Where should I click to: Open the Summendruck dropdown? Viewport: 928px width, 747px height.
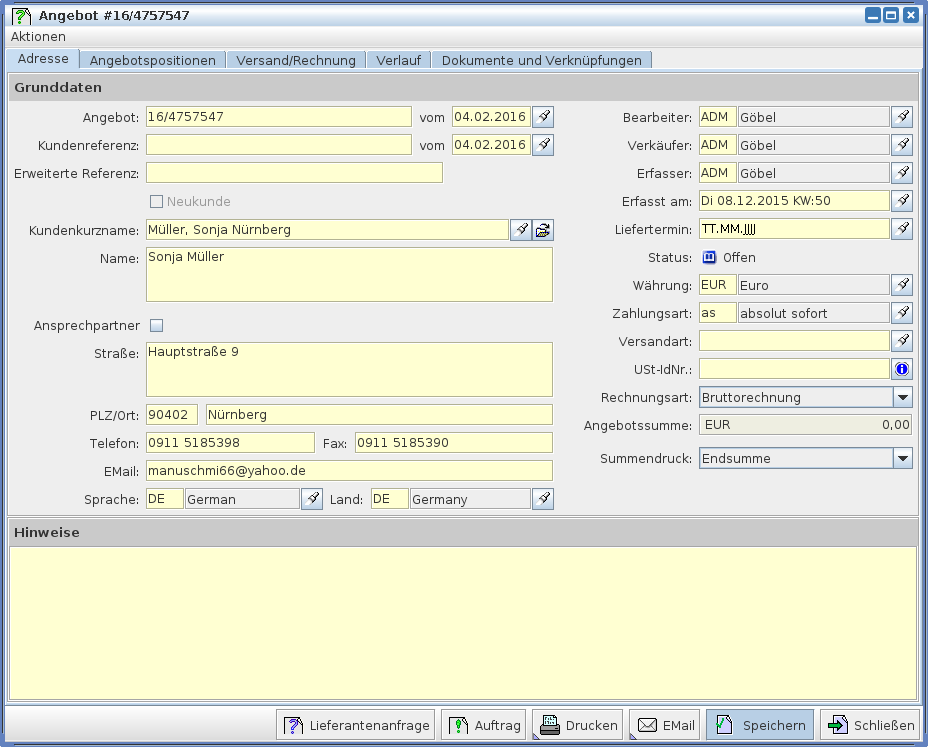902,458
